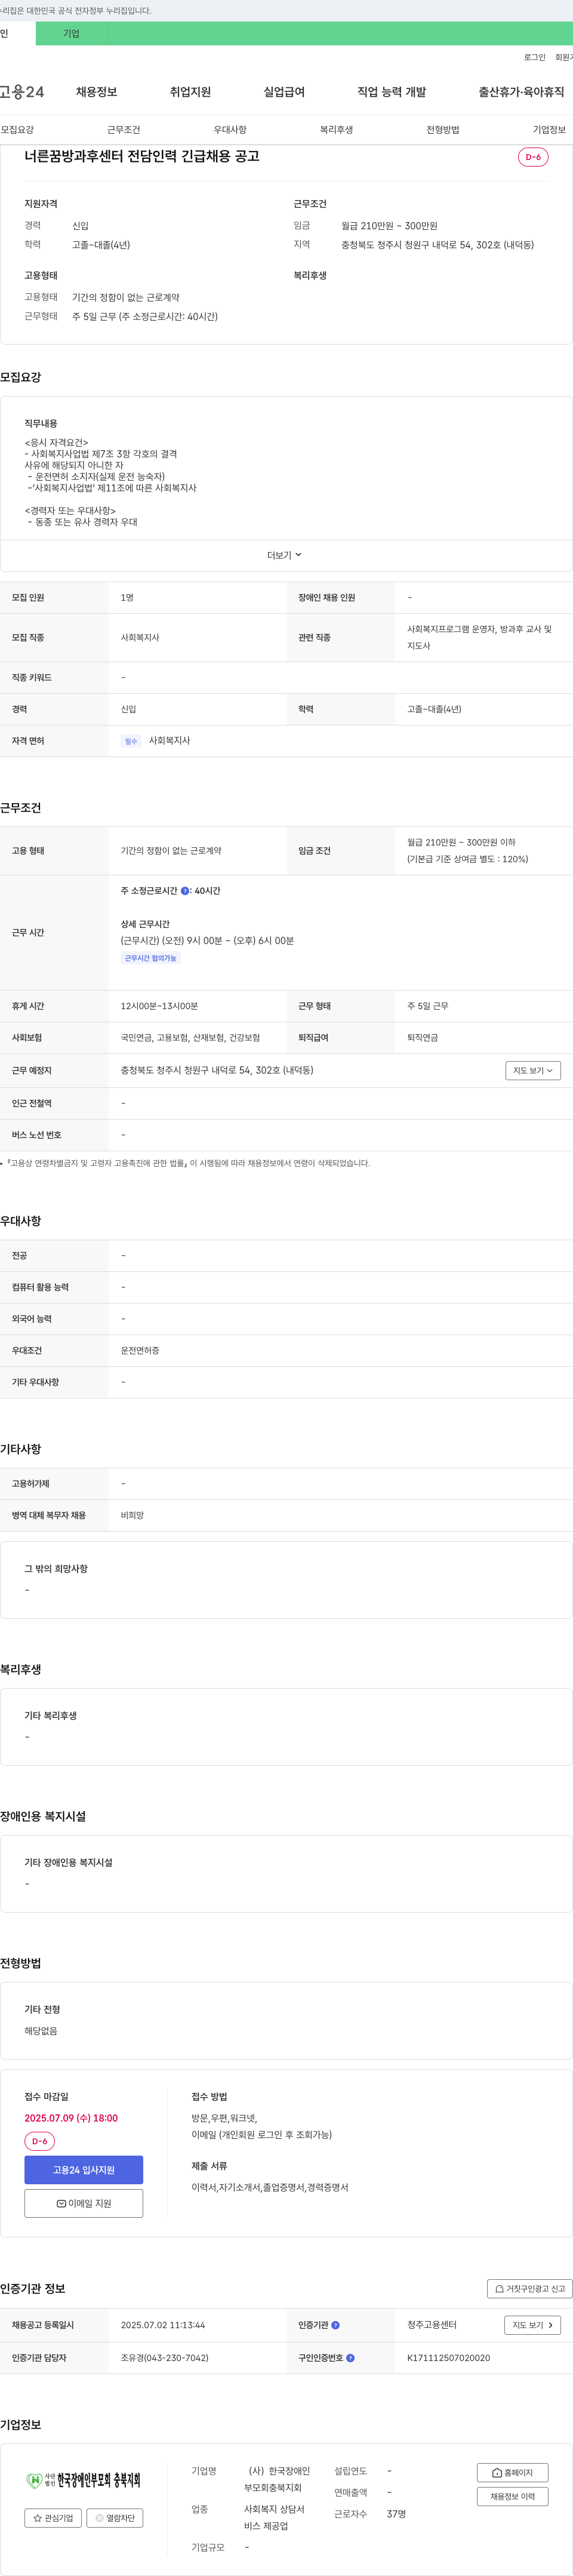Screen dimensions: 573x2576
Task: Jump to 모집요강 section tab
Action: coord(17,130)
